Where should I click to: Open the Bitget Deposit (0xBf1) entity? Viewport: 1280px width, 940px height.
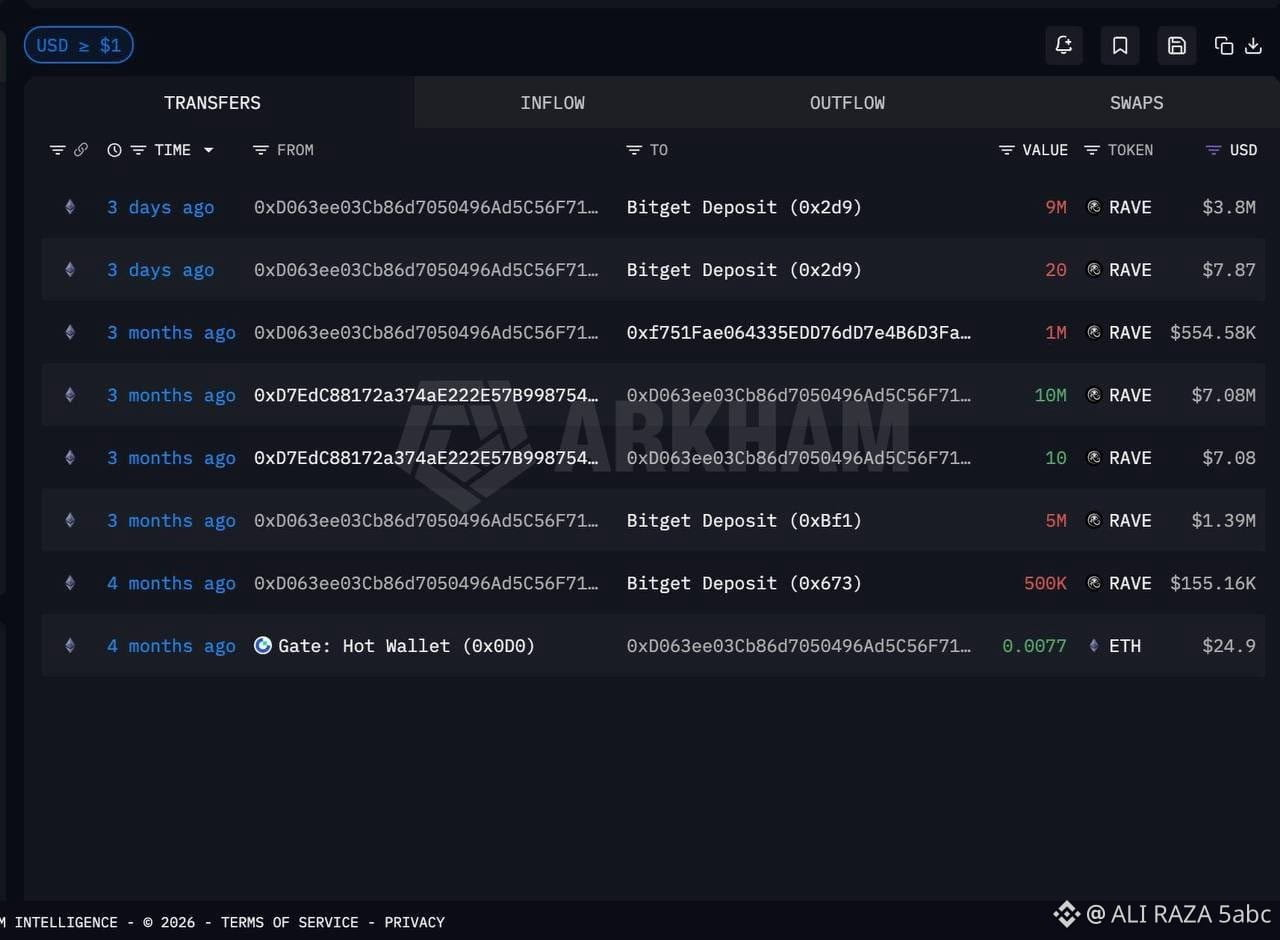click(744, 521)
